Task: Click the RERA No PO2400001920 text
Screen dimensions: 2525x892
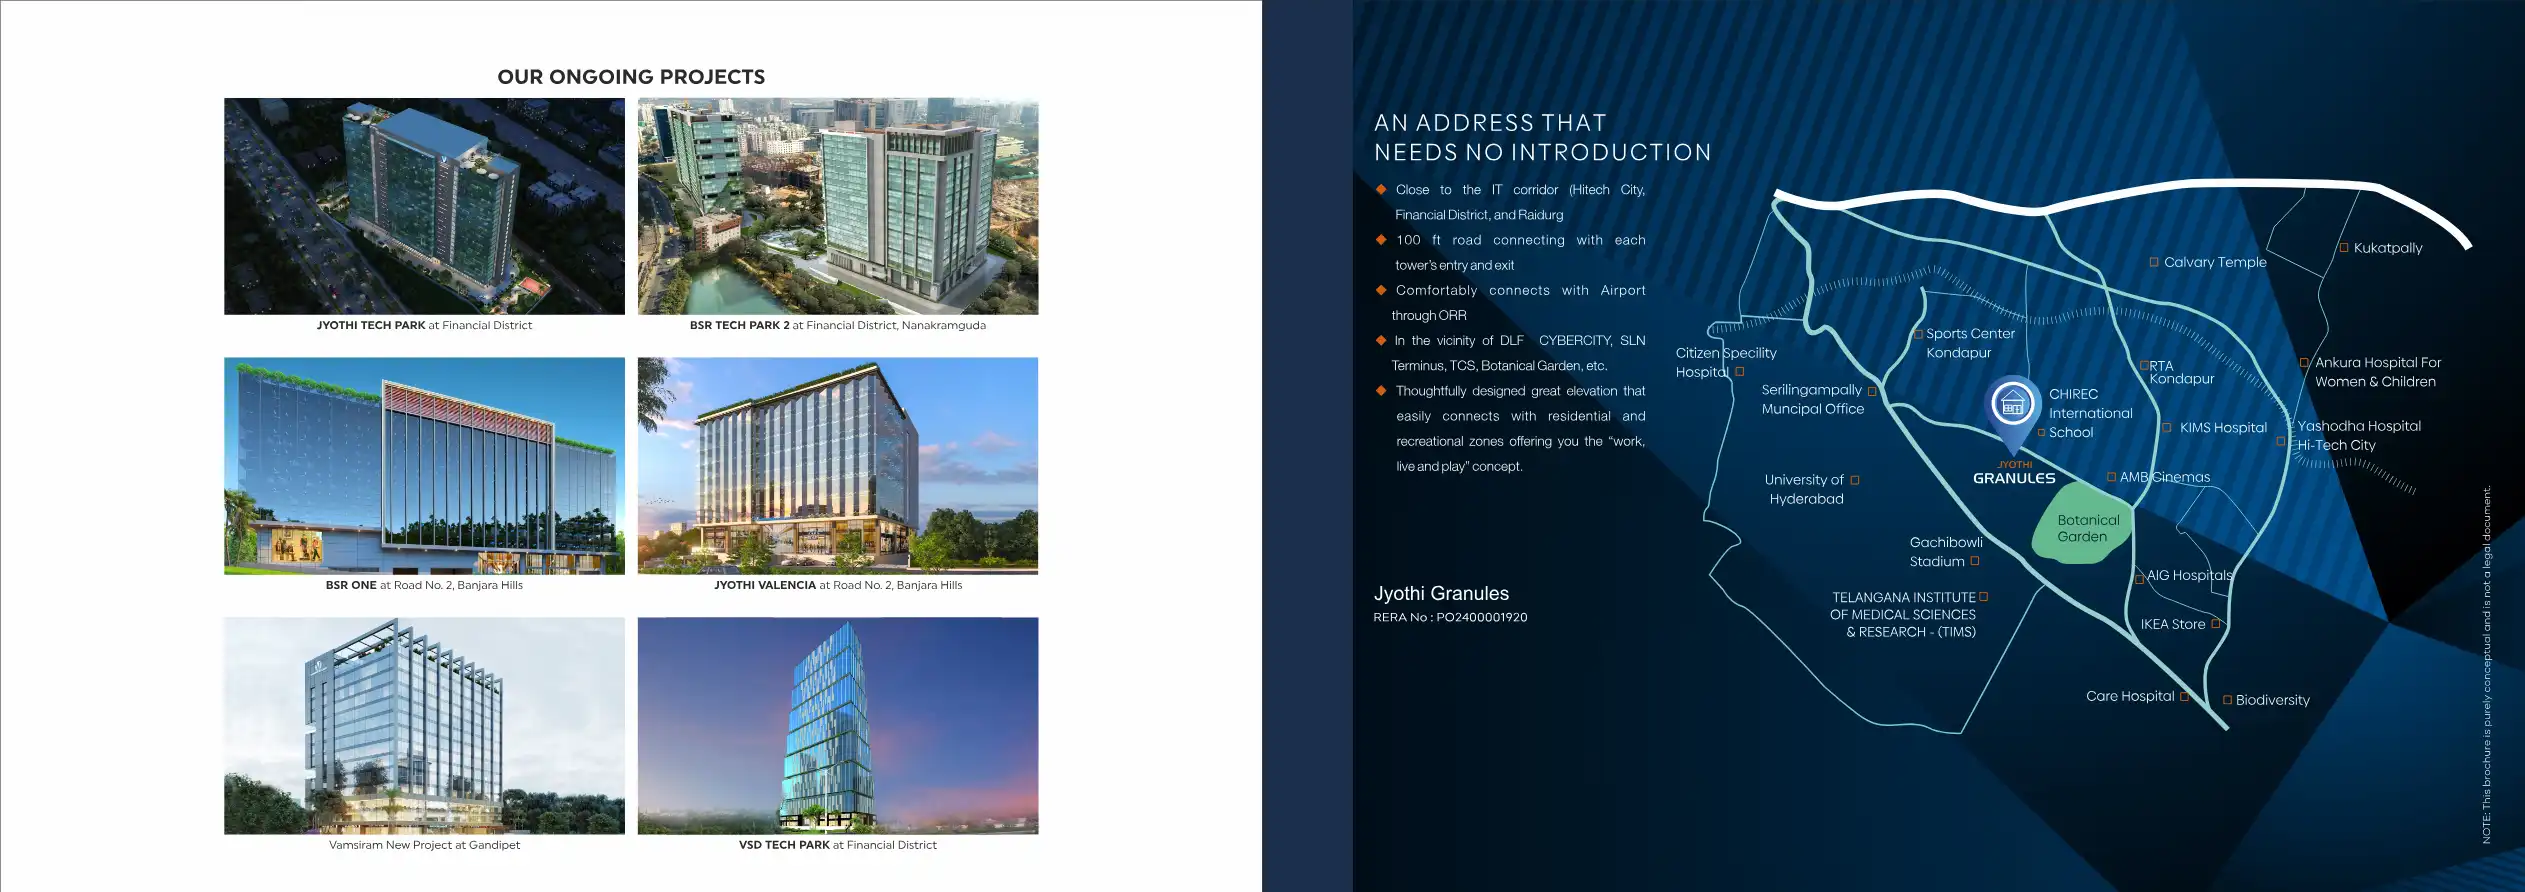Action: click(x=1450, y=618)
